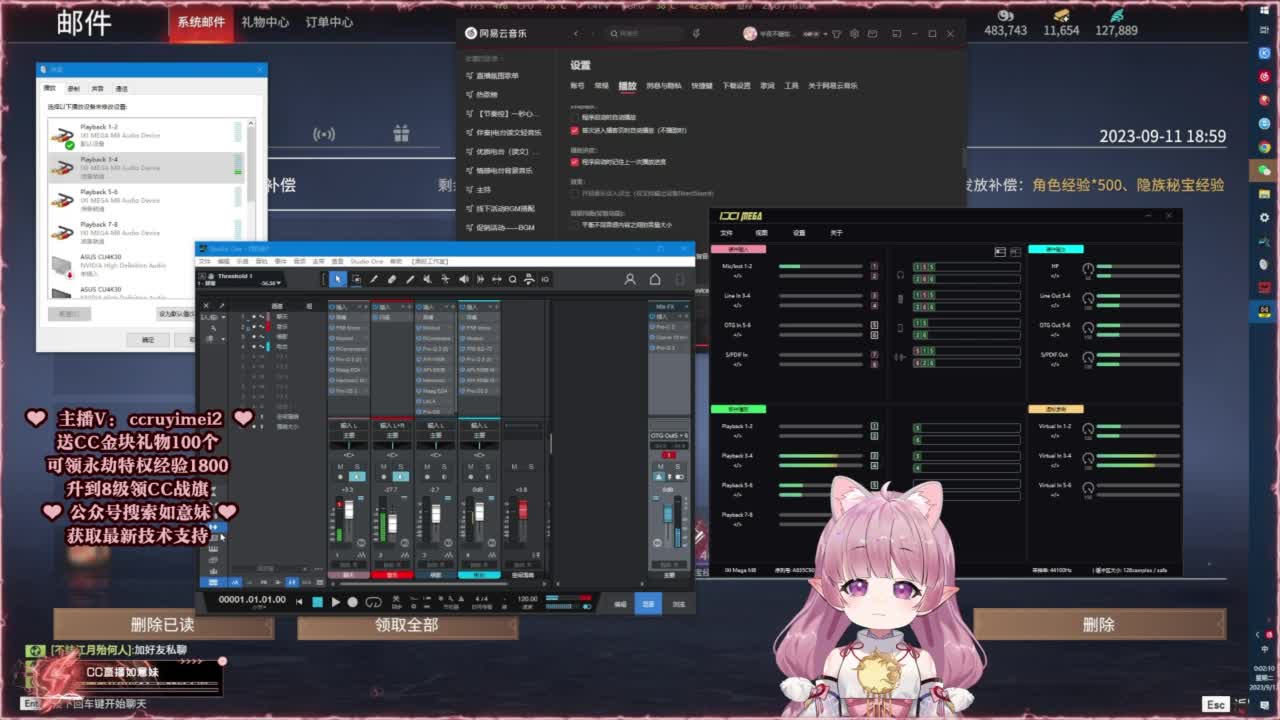Solo the fourth cyan-topped mixer channel
Viewport: 1280px width, 720px height.
coord(487,467)
